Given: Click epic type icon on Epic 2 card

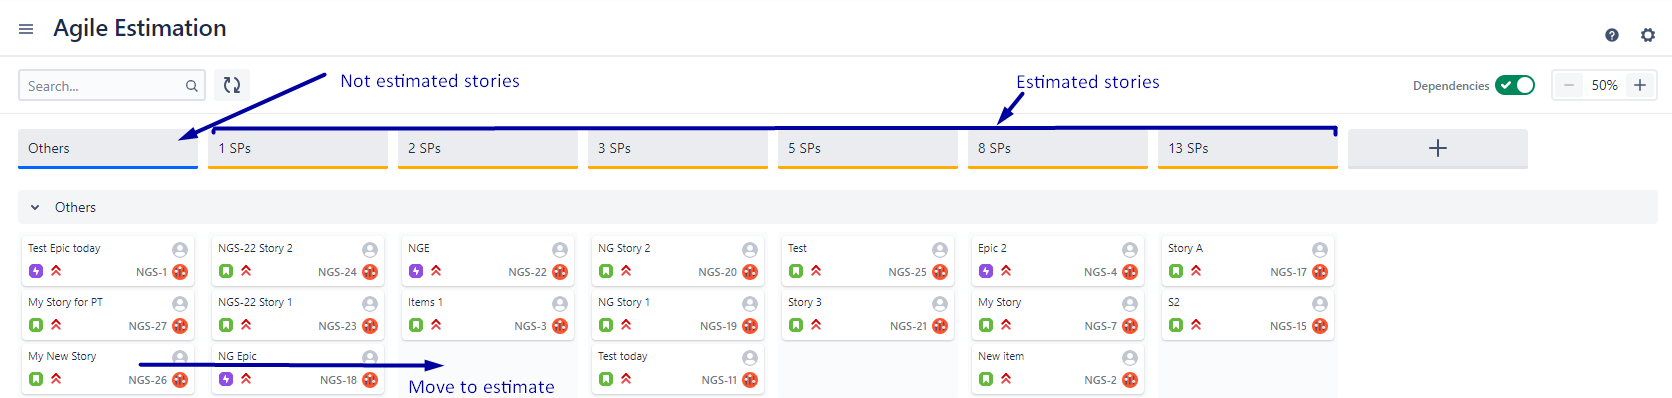Looking at the screenshot, I should point(986,271).
